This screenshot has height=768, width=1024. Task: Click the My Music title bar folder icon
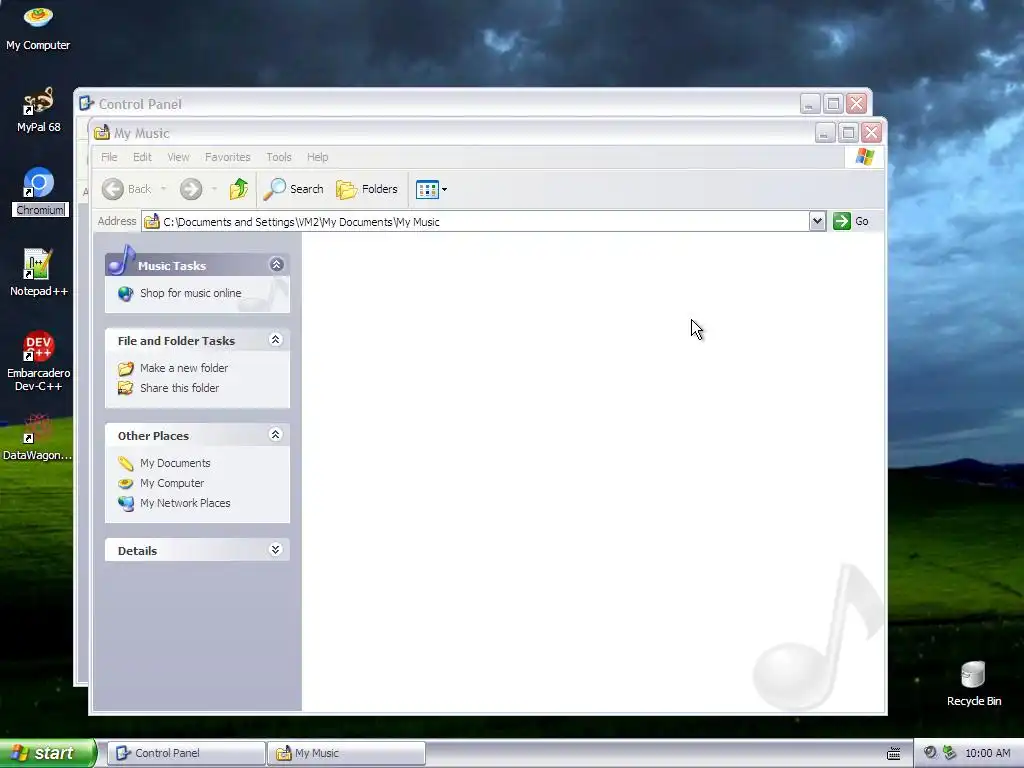101,133
